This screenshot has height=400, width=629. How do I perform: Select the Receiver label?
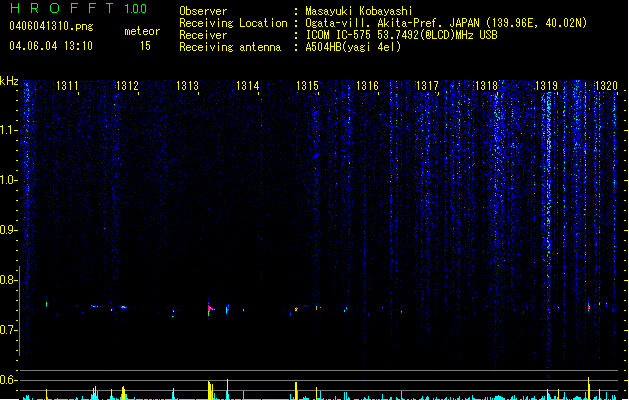[203, 35]
